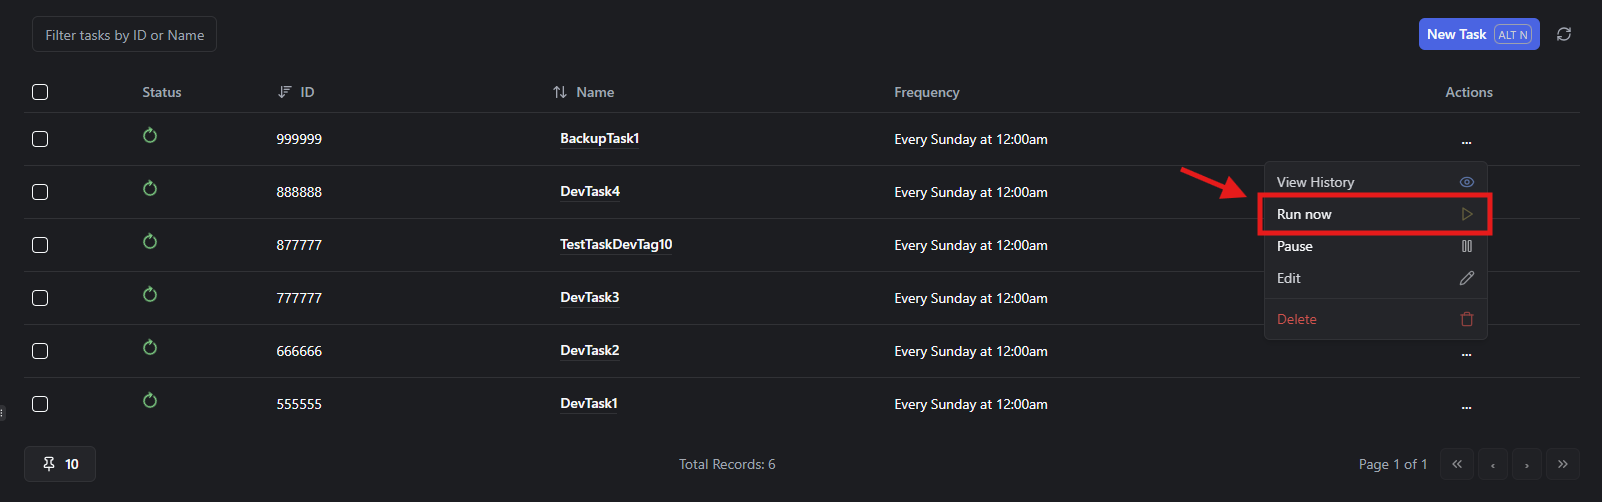Click the status icon for BackupTask1
Screen dimensions: 1602x502
coord(150,136)
